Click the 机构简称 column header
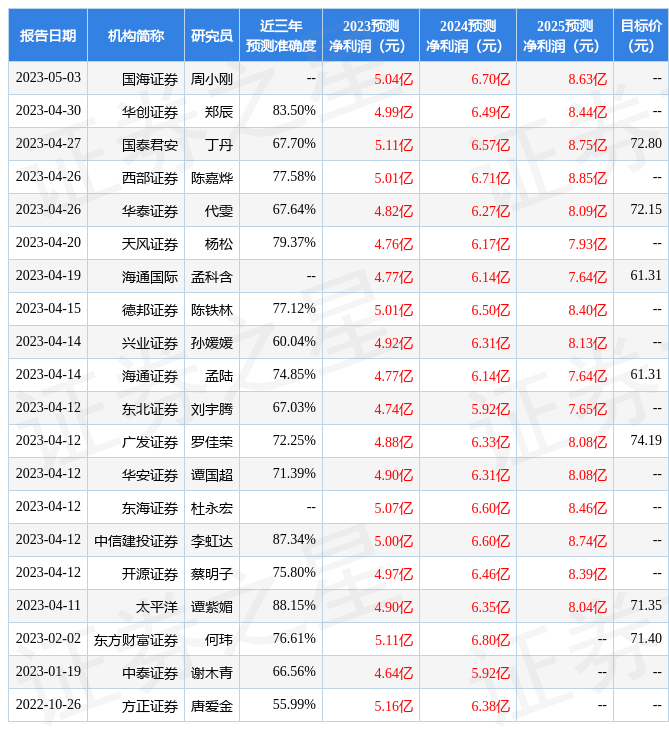 click(x=136, y=35)
